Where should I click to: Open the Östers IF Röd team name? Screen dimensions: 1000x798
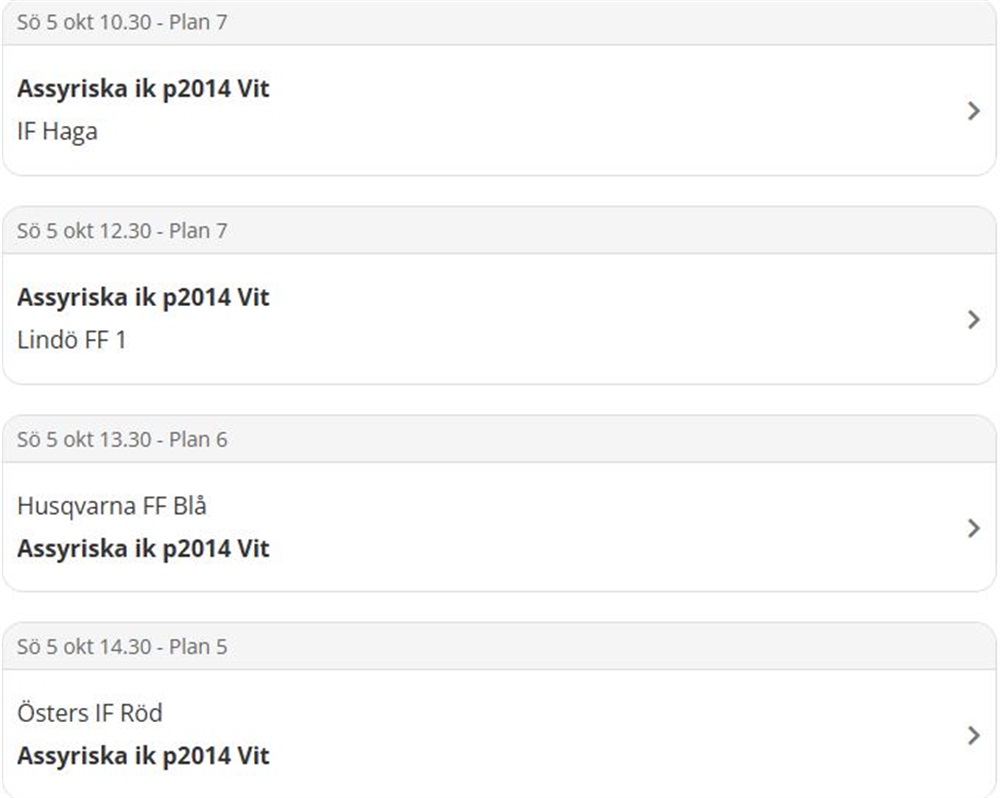[90, 713]
